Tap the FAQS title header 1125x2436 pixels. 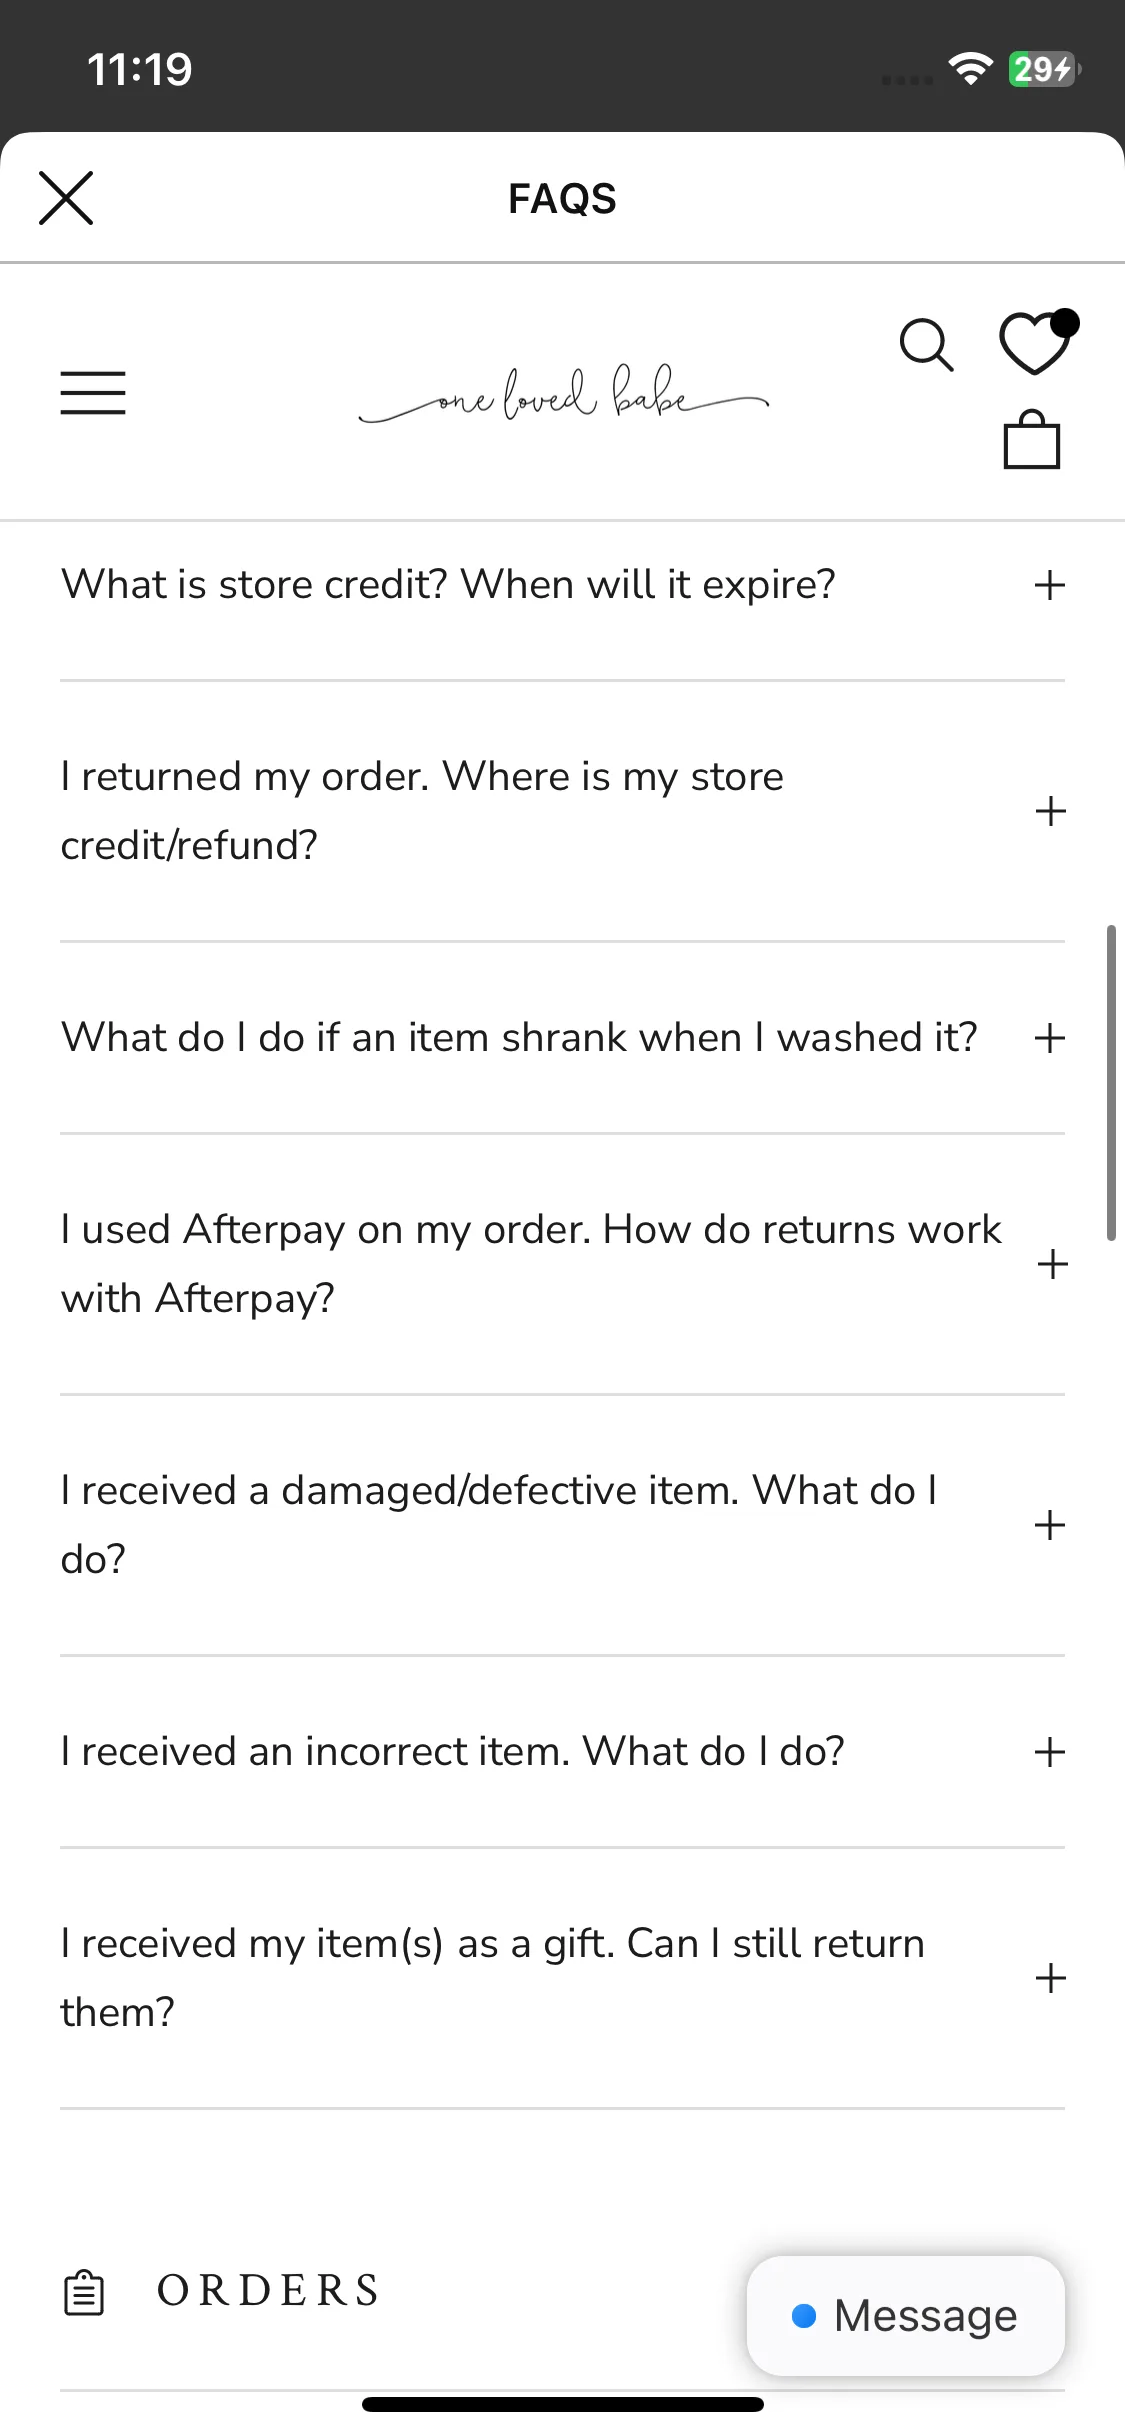[x=562, y=198]
